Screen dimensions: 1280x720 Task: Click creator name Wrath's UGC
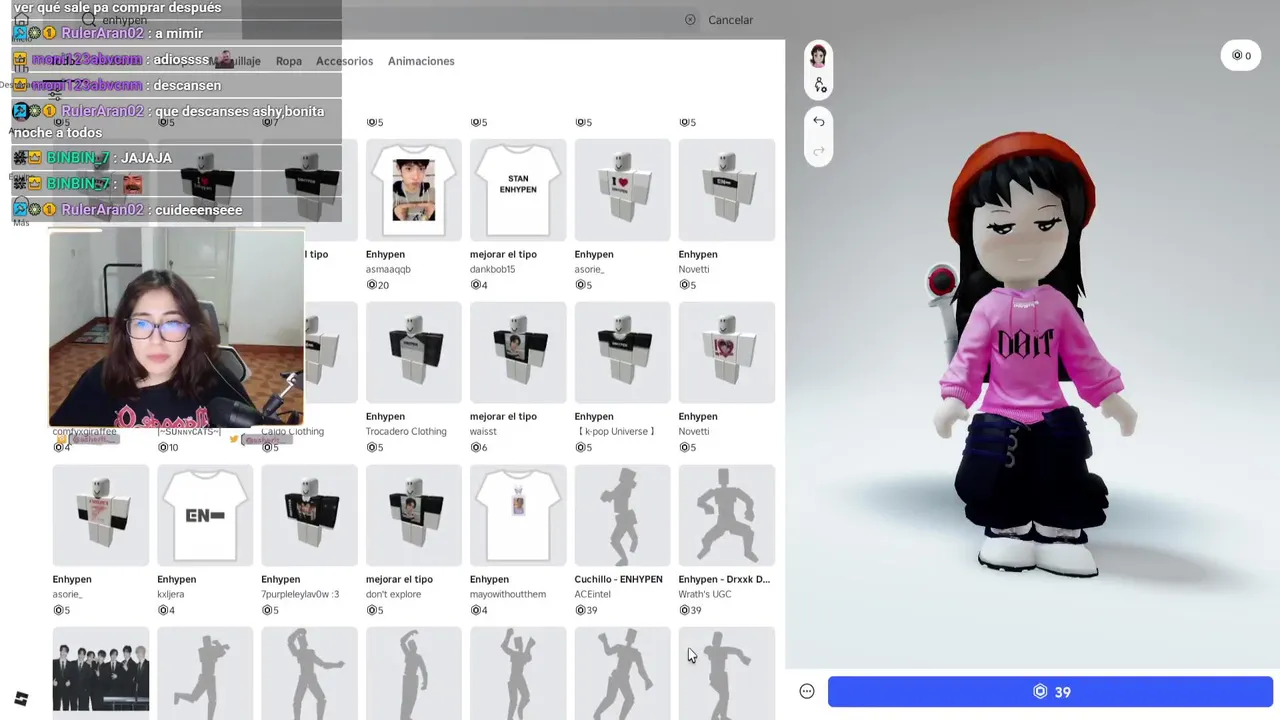point(705,594)
